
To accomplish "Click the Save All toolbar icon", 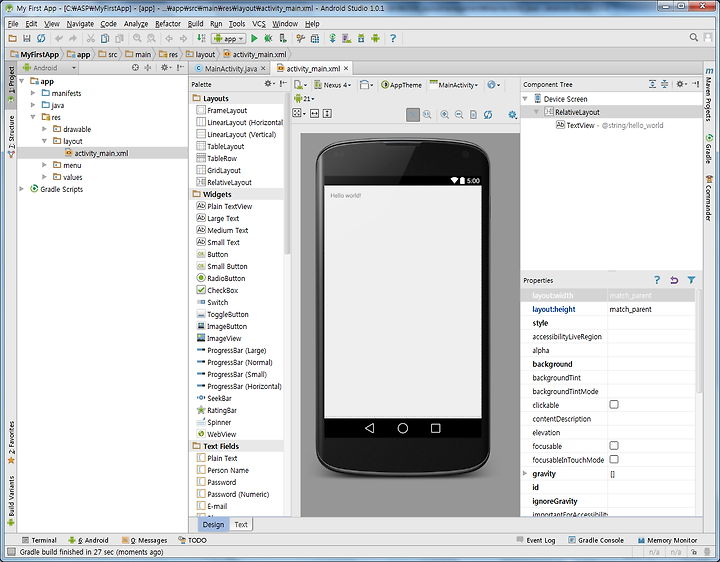I will tap(27, 39).
